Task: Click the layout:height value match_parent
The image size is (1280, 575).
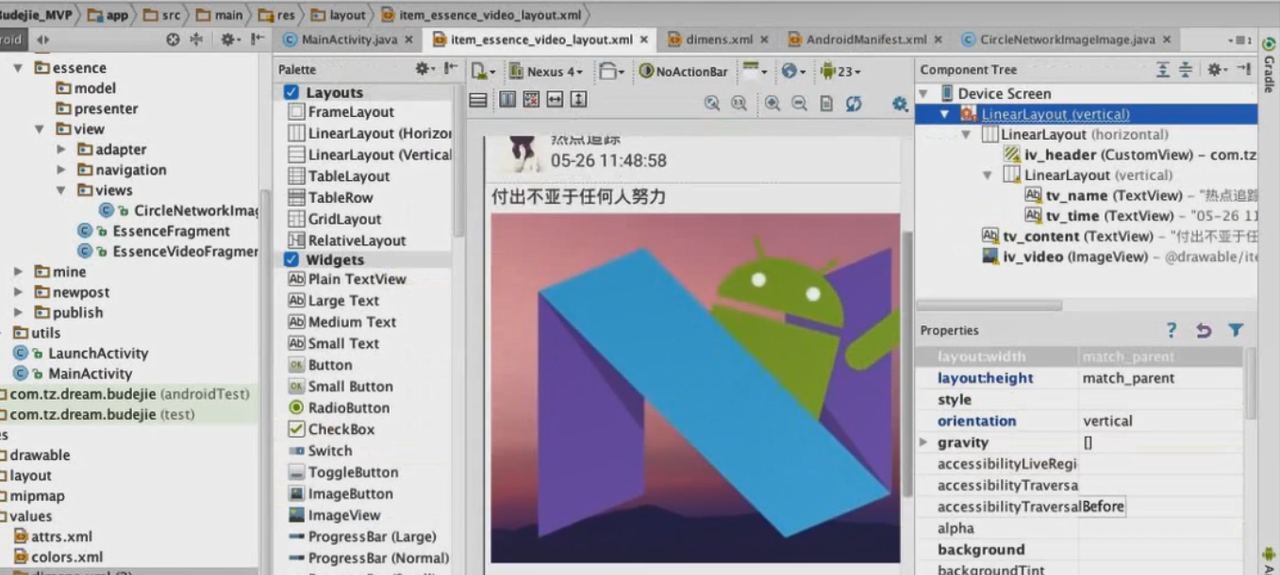Action: click(1128, 378)
